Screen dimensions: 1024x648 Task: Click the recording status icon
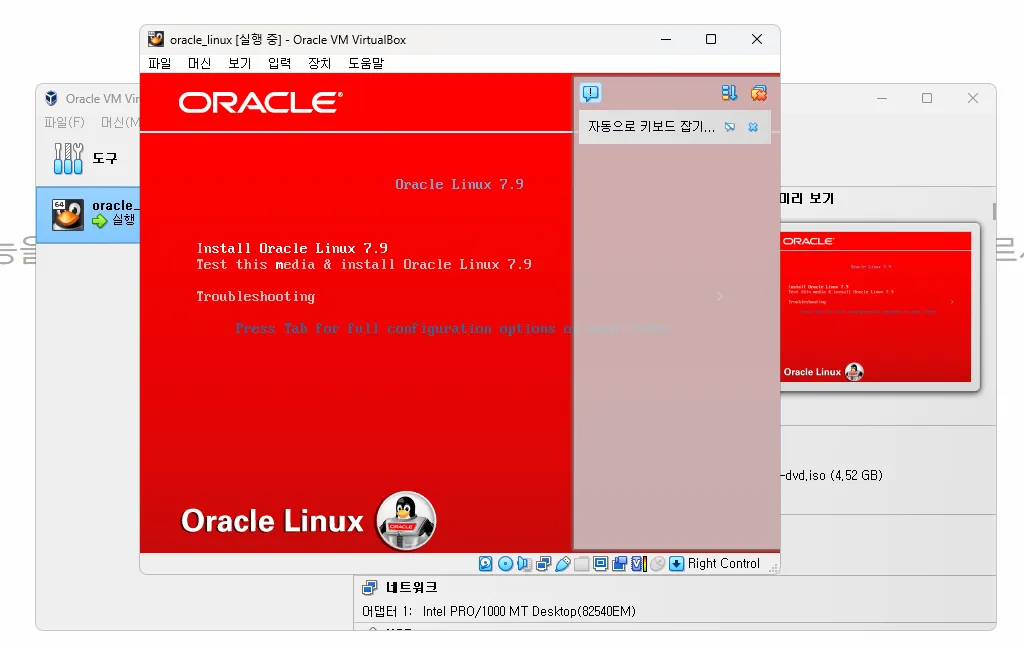[x=620, y=564]
